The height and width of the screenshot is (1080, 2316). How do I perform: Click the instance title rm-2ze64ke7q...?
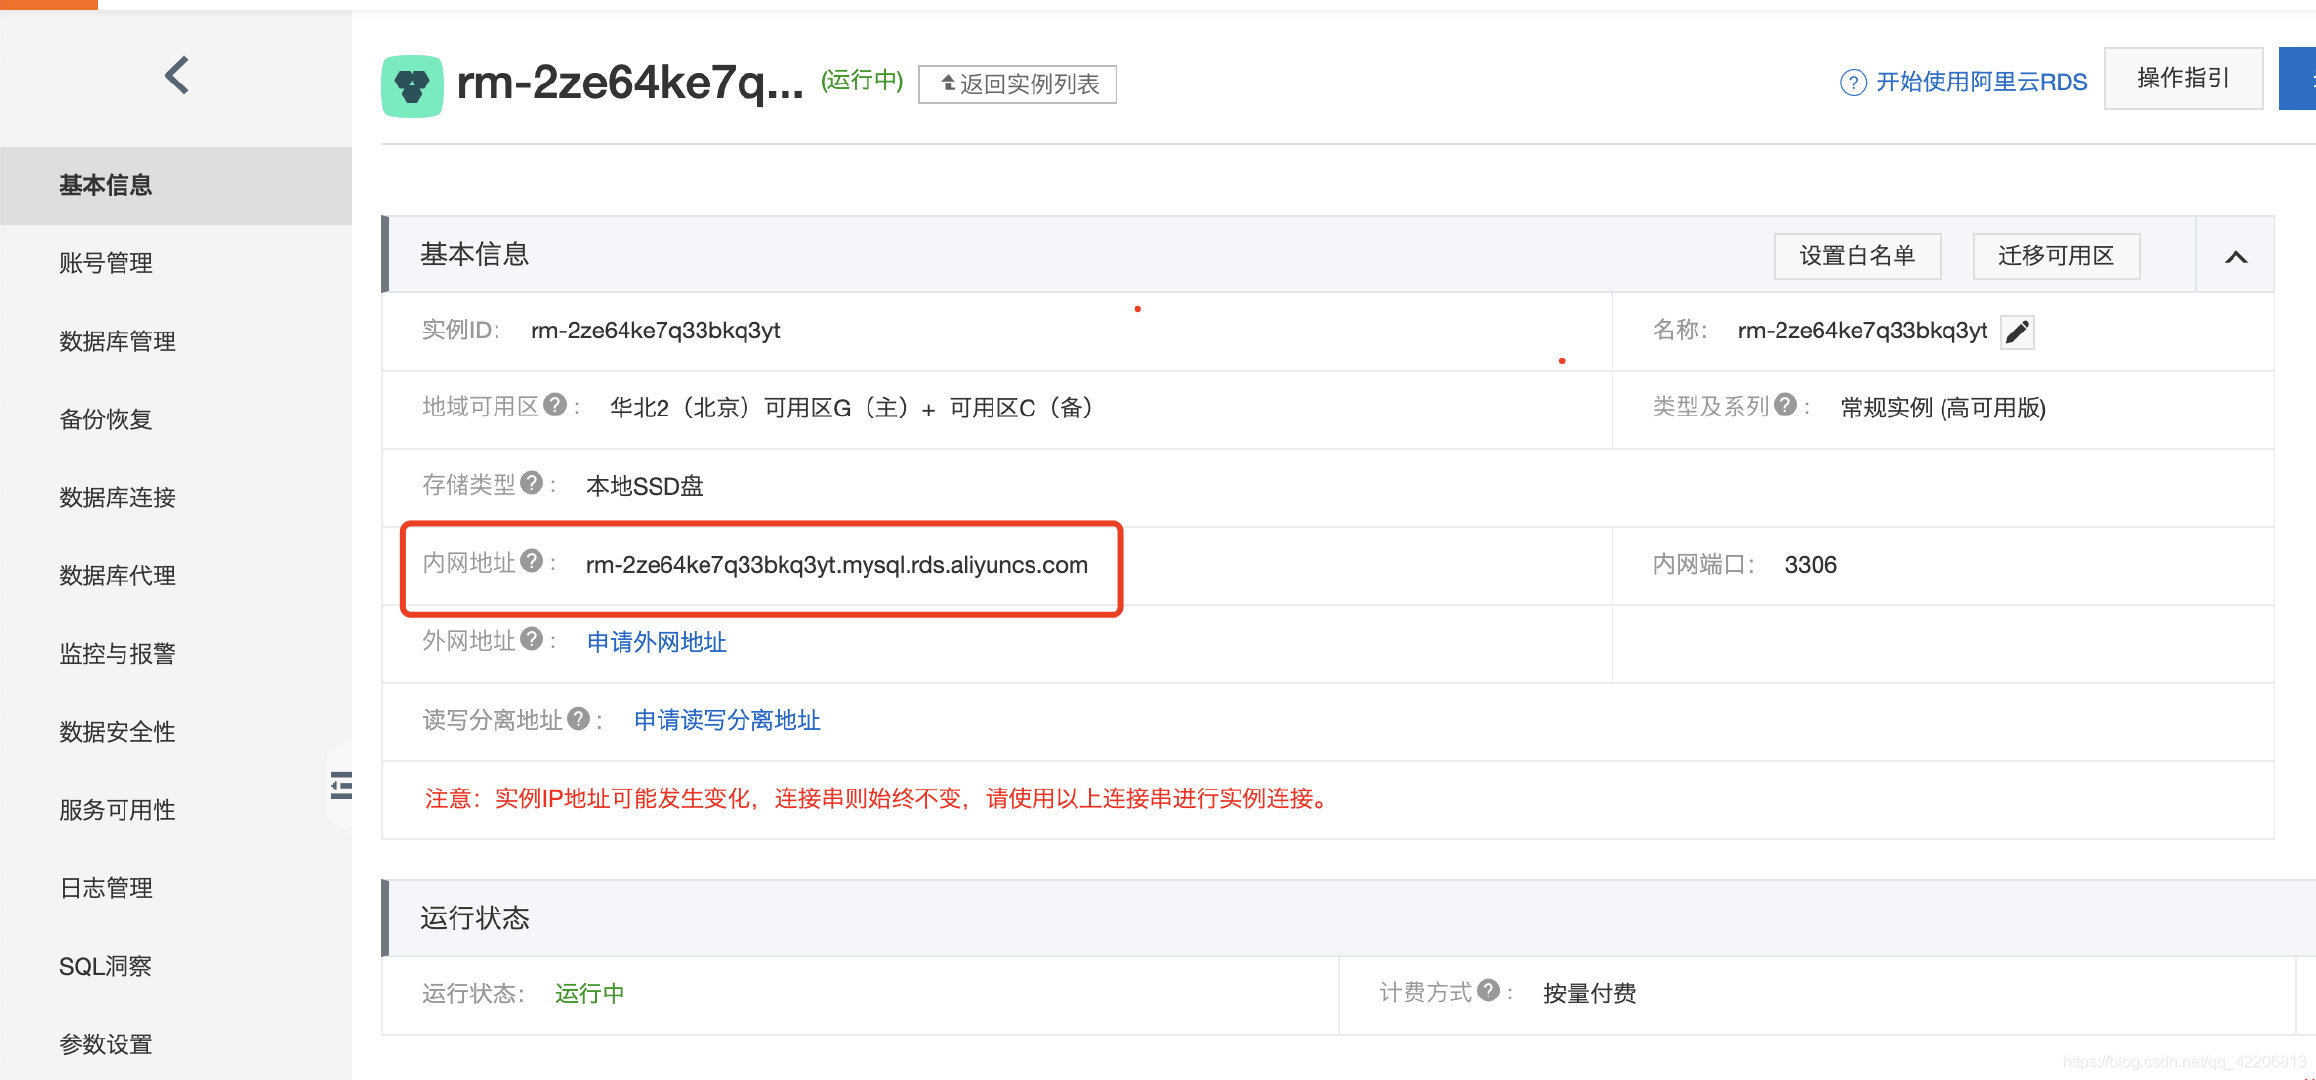click(629, 83)
